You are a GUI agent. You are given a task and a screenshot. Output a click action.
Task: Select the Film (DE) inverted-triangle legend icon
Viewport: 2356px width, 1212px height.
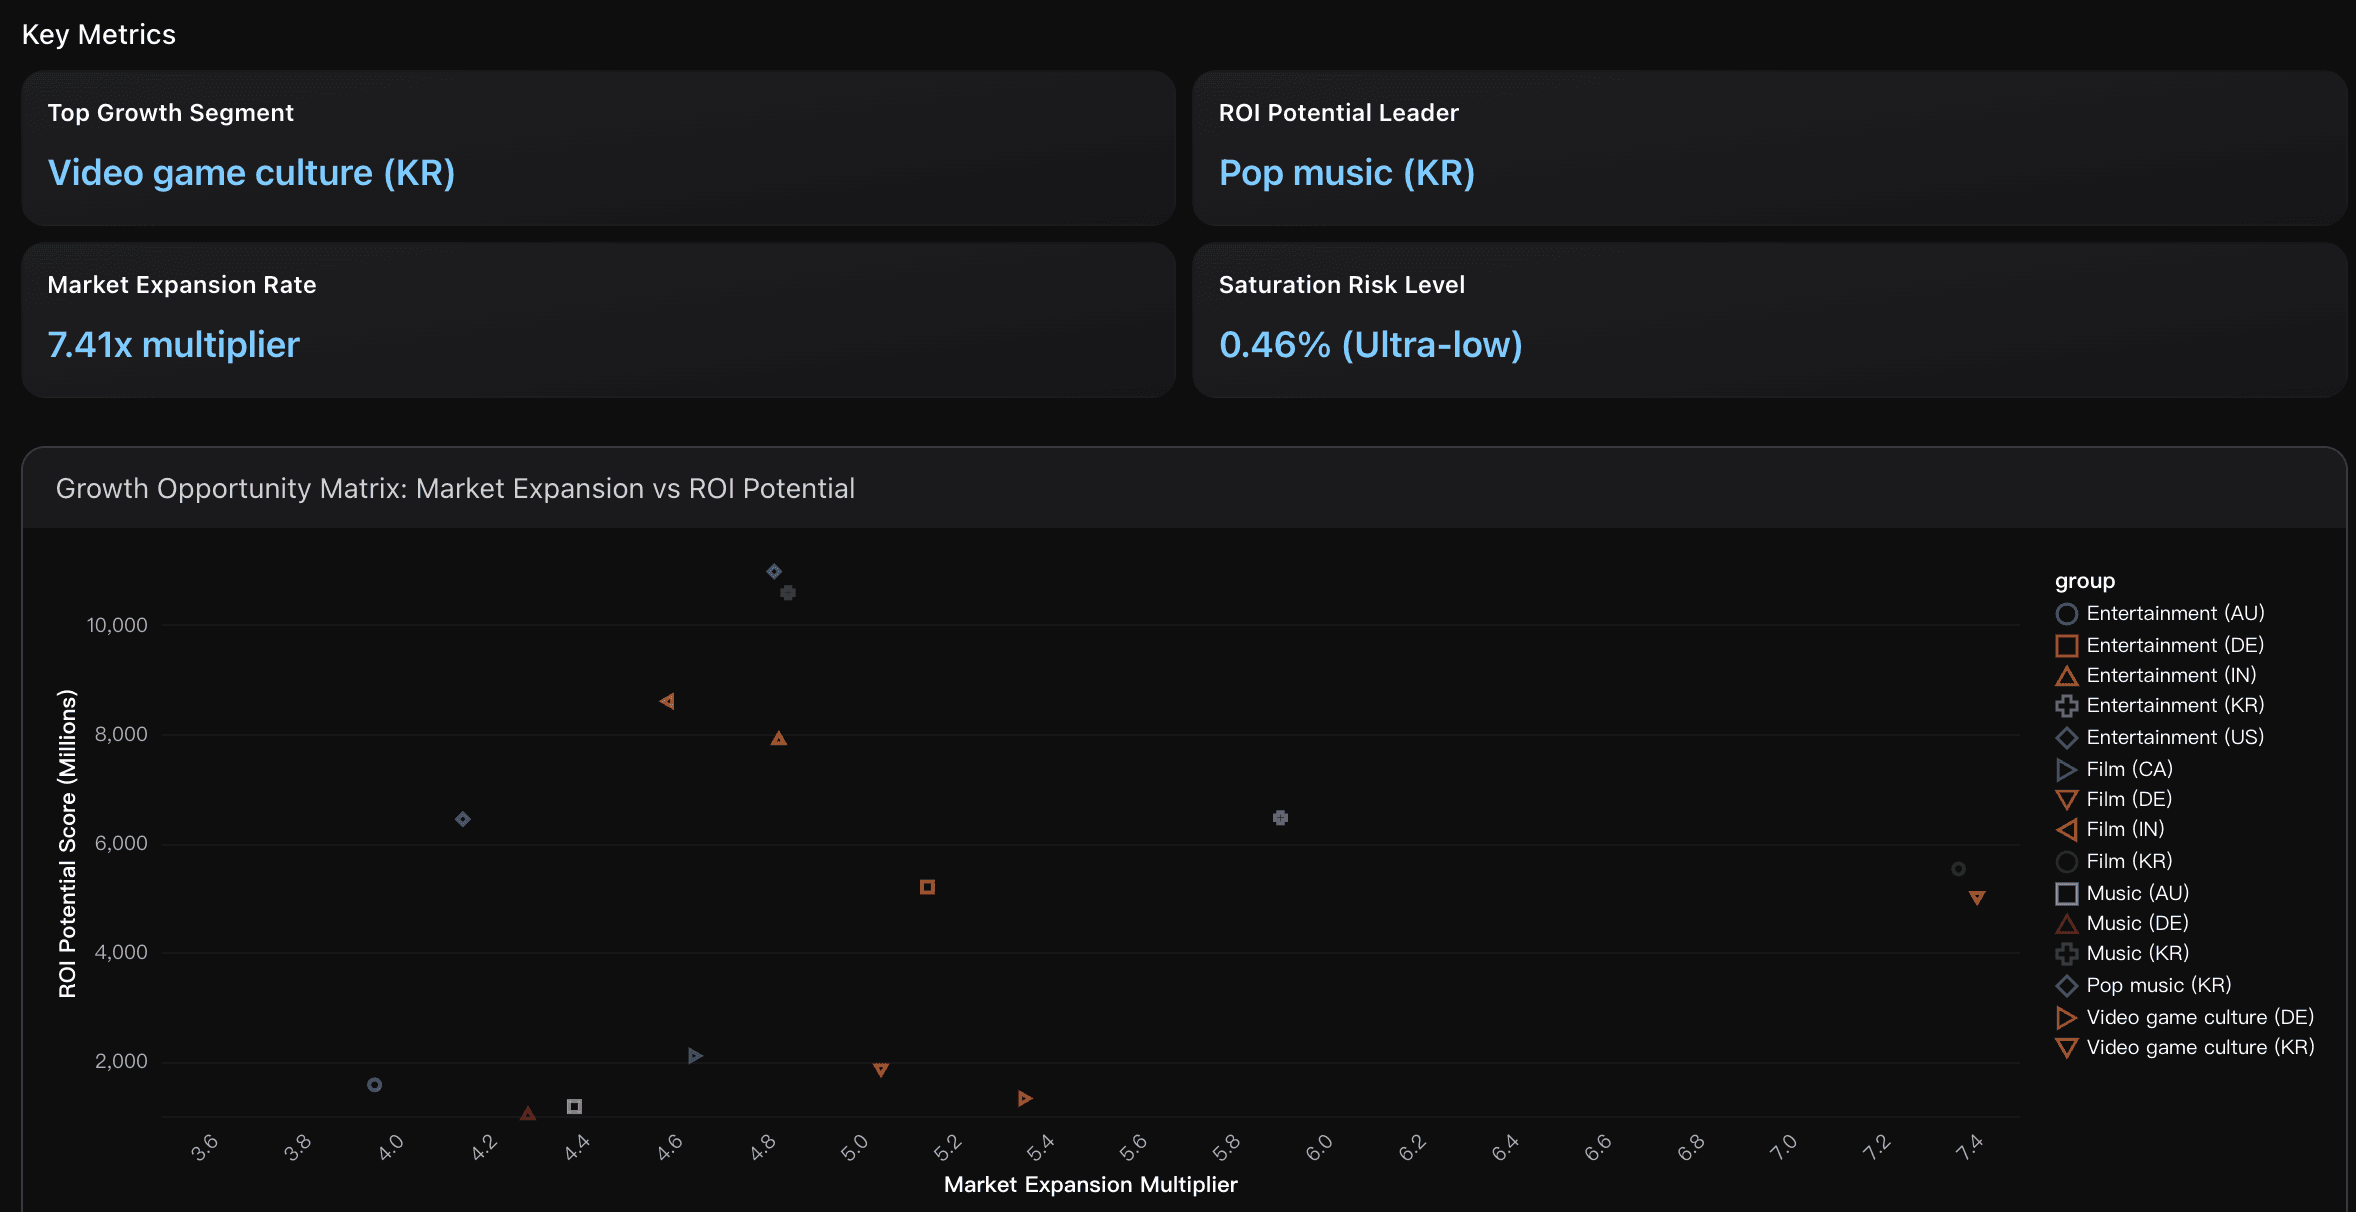tap(2068, 799)
